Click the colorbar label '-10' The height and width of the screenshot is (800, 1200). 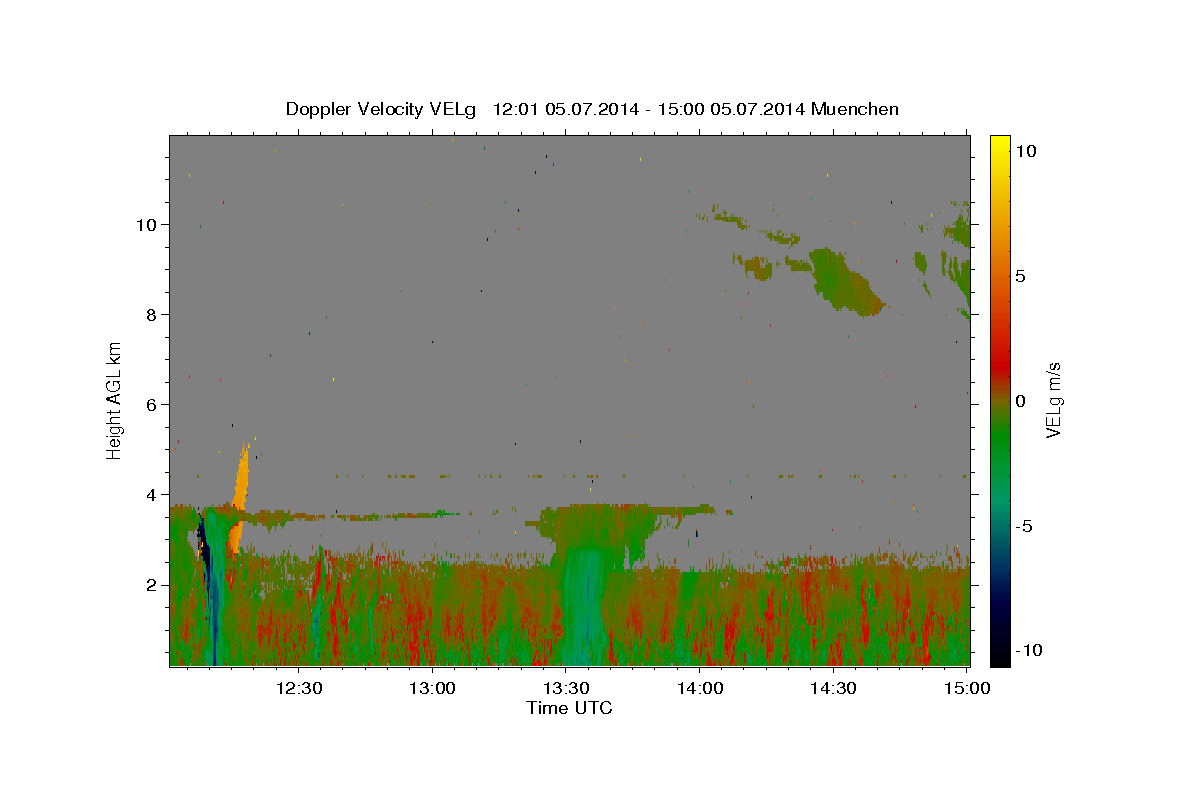tap(1028, 650)
